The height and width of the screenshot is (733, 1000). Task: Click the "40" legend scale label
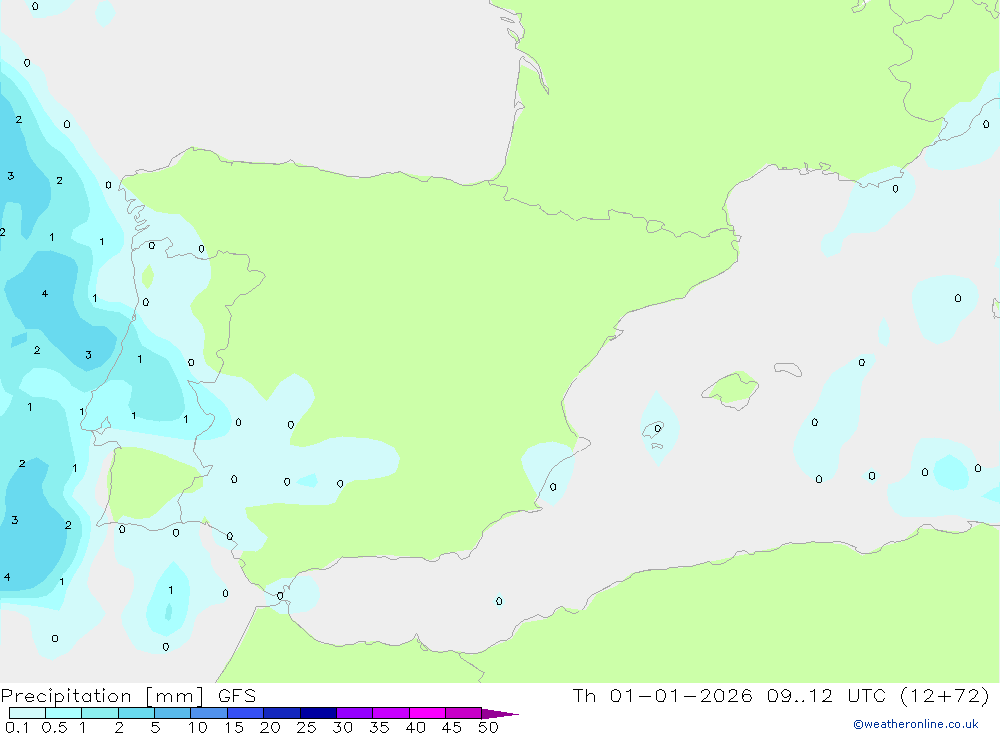[x=415, y=727]
